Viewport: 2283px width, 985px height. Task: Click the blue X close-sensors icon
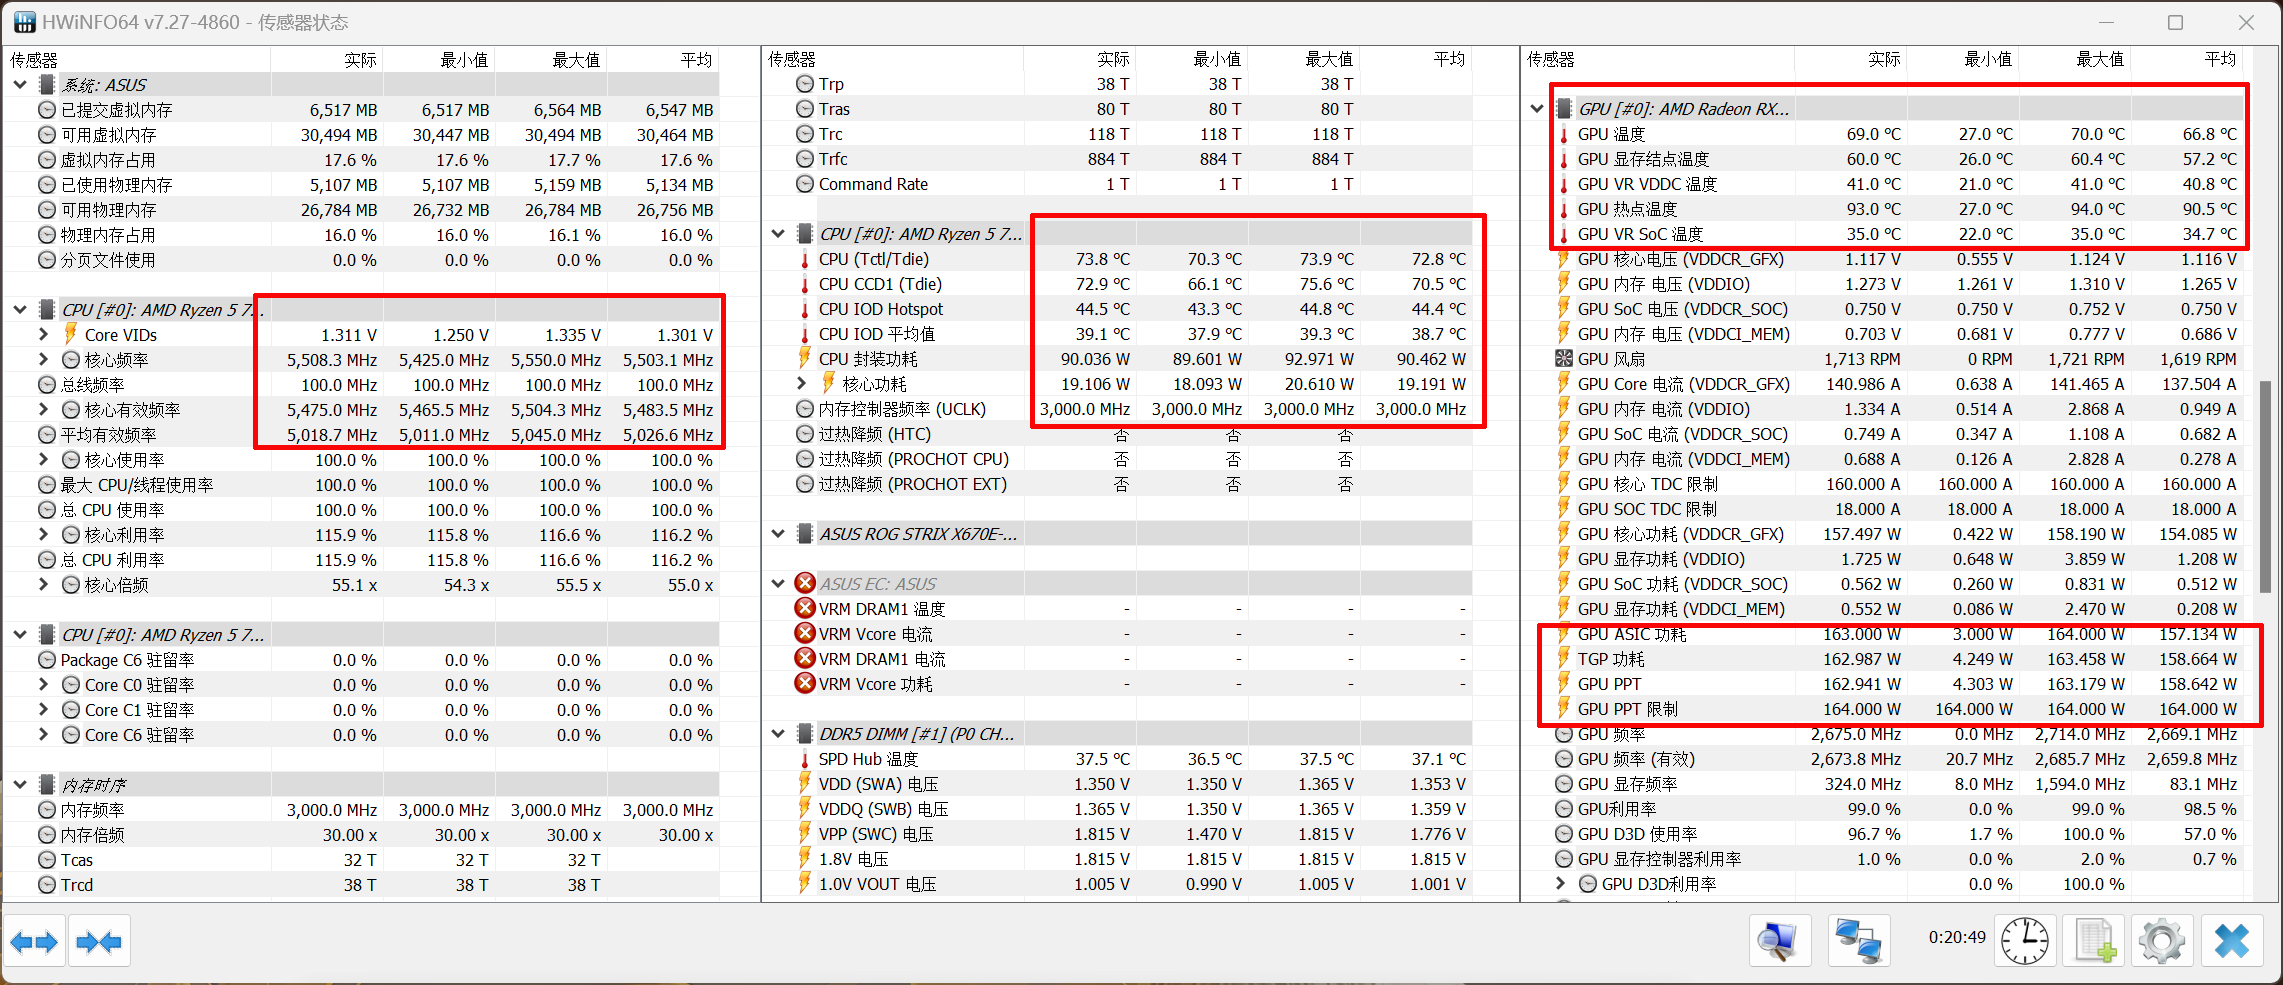pos(2232,941)
